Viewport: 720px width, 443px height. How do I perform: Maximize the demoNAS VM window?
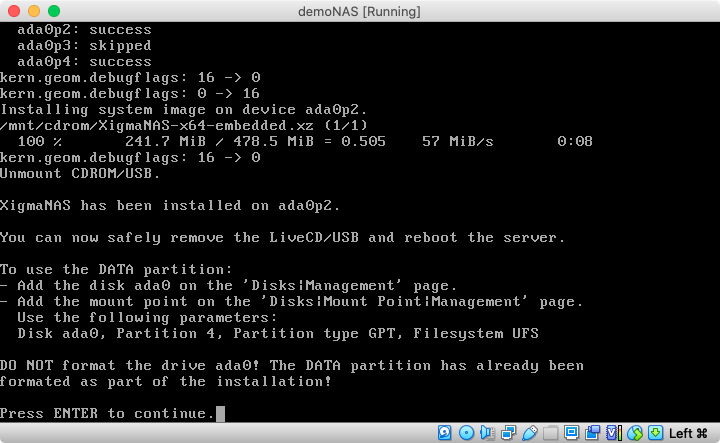click(x=54, y=11)
